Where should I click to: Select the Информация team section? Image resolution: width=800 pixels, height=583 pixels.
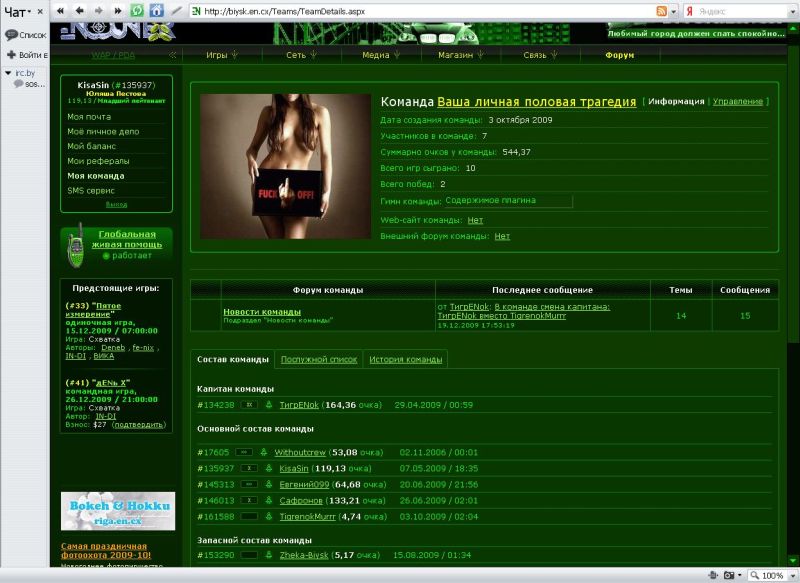click(676, 102)
